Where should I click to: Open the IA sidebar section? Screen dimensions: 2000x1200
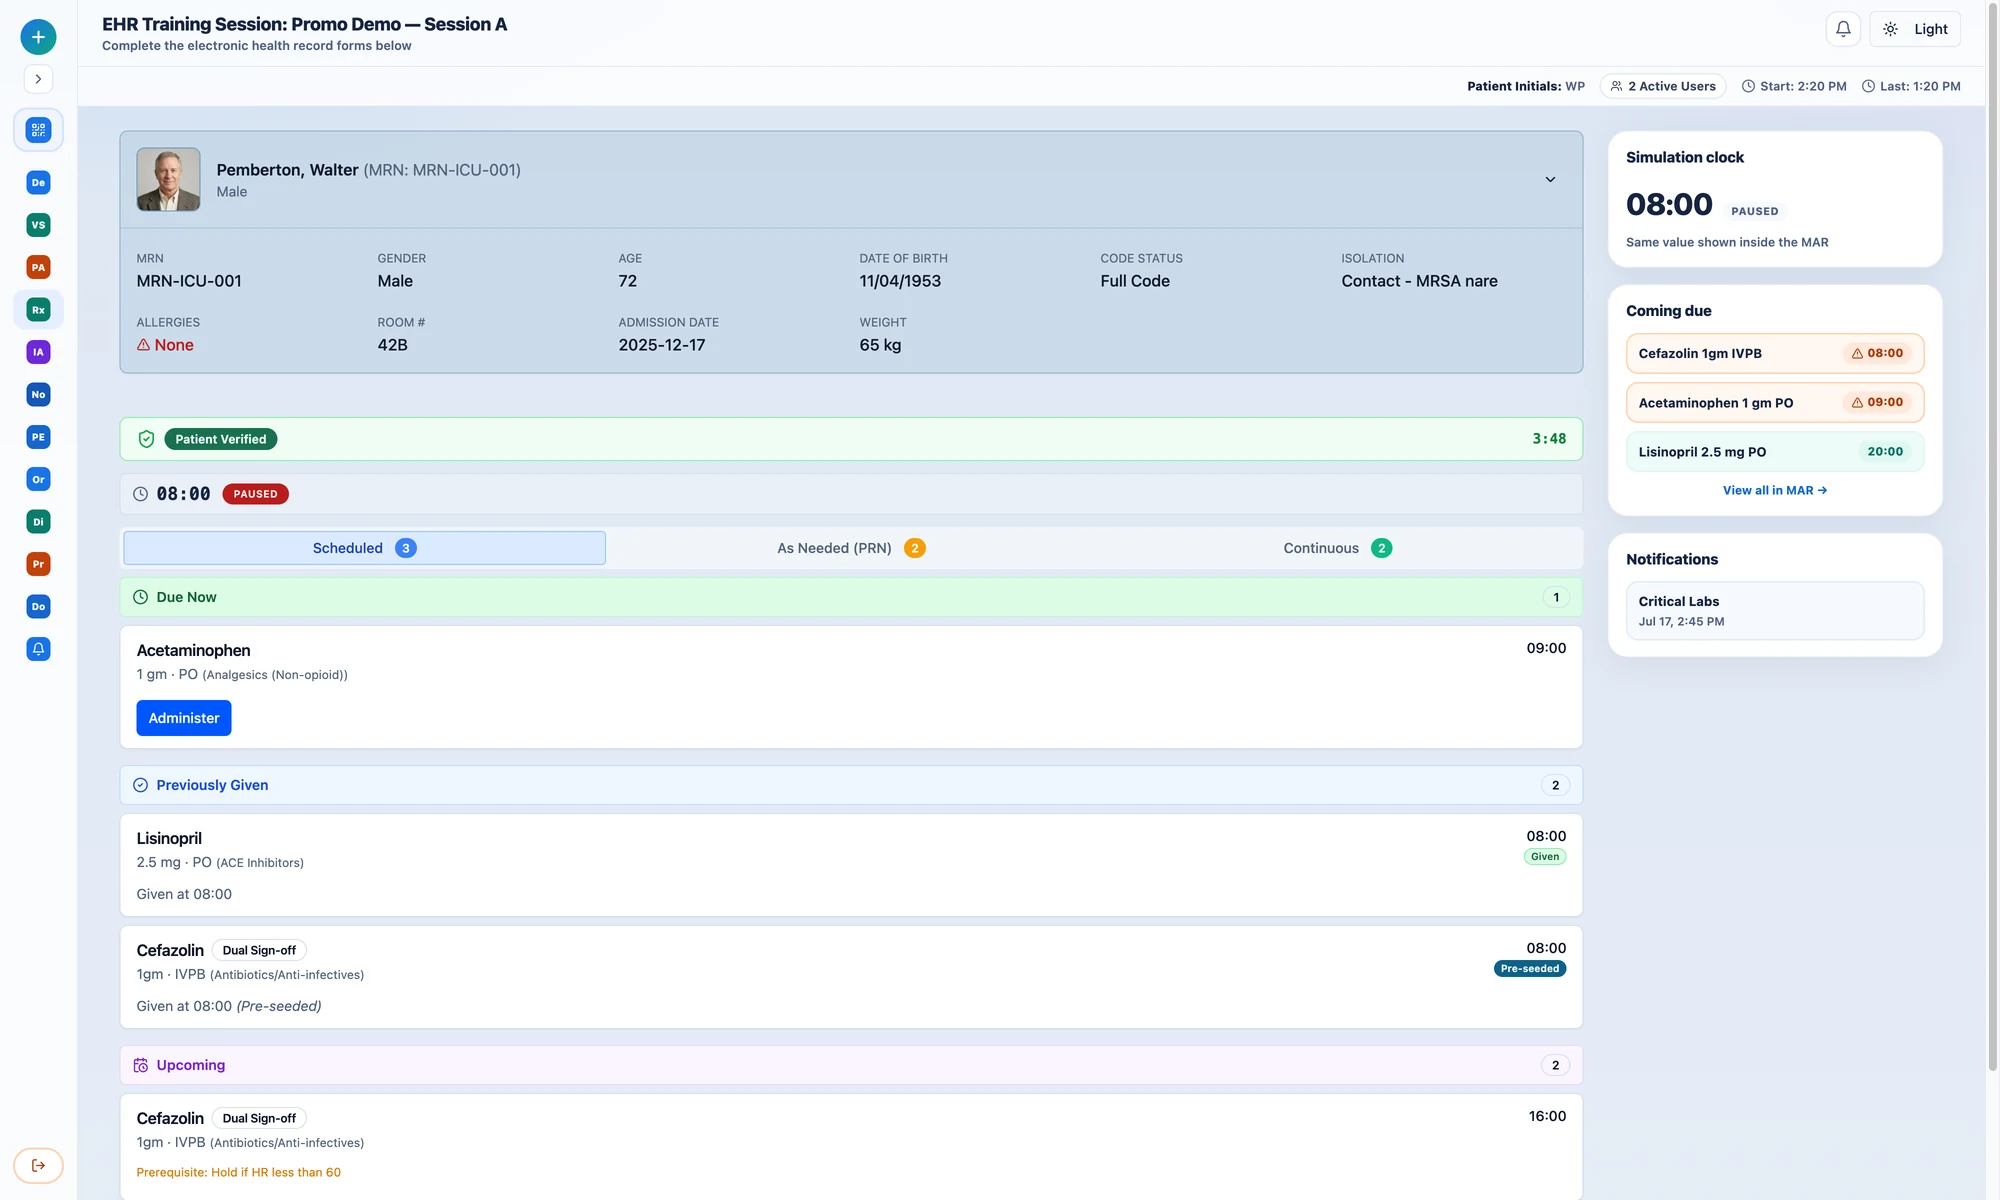[38, 352]
